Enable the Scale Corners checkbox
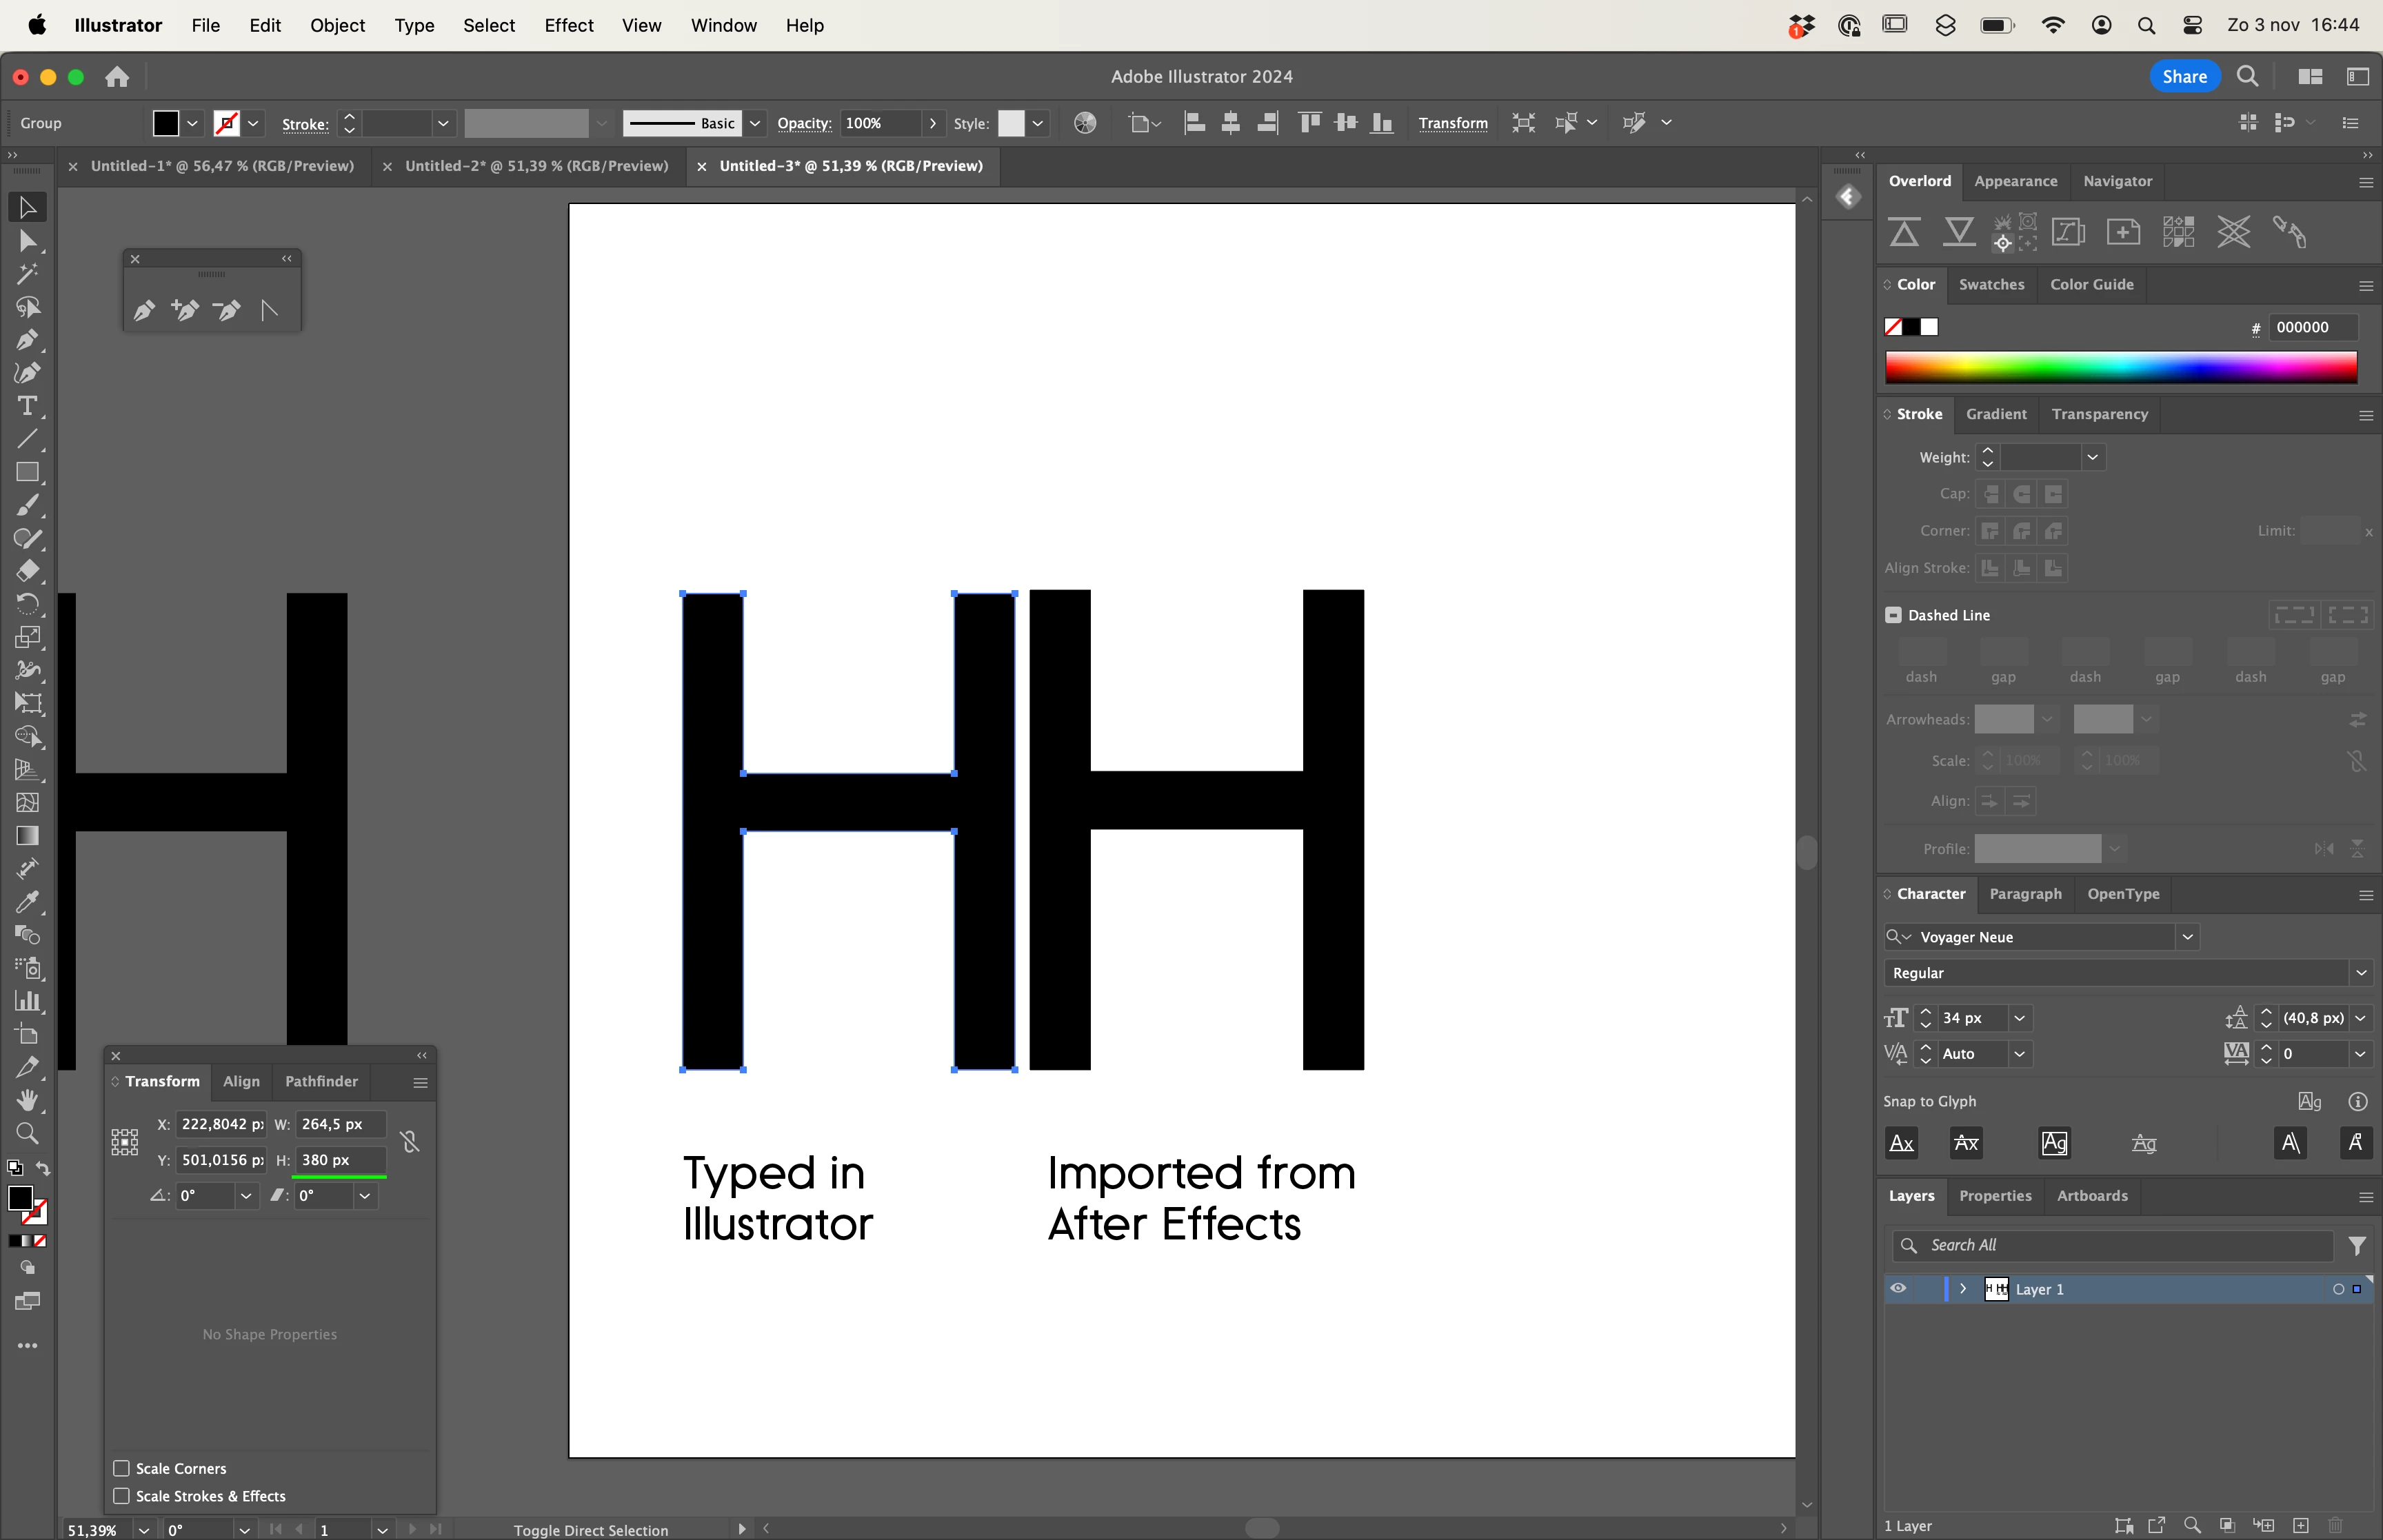The height and width of the screenshot is (1540, 2383). coord(122,1468)
